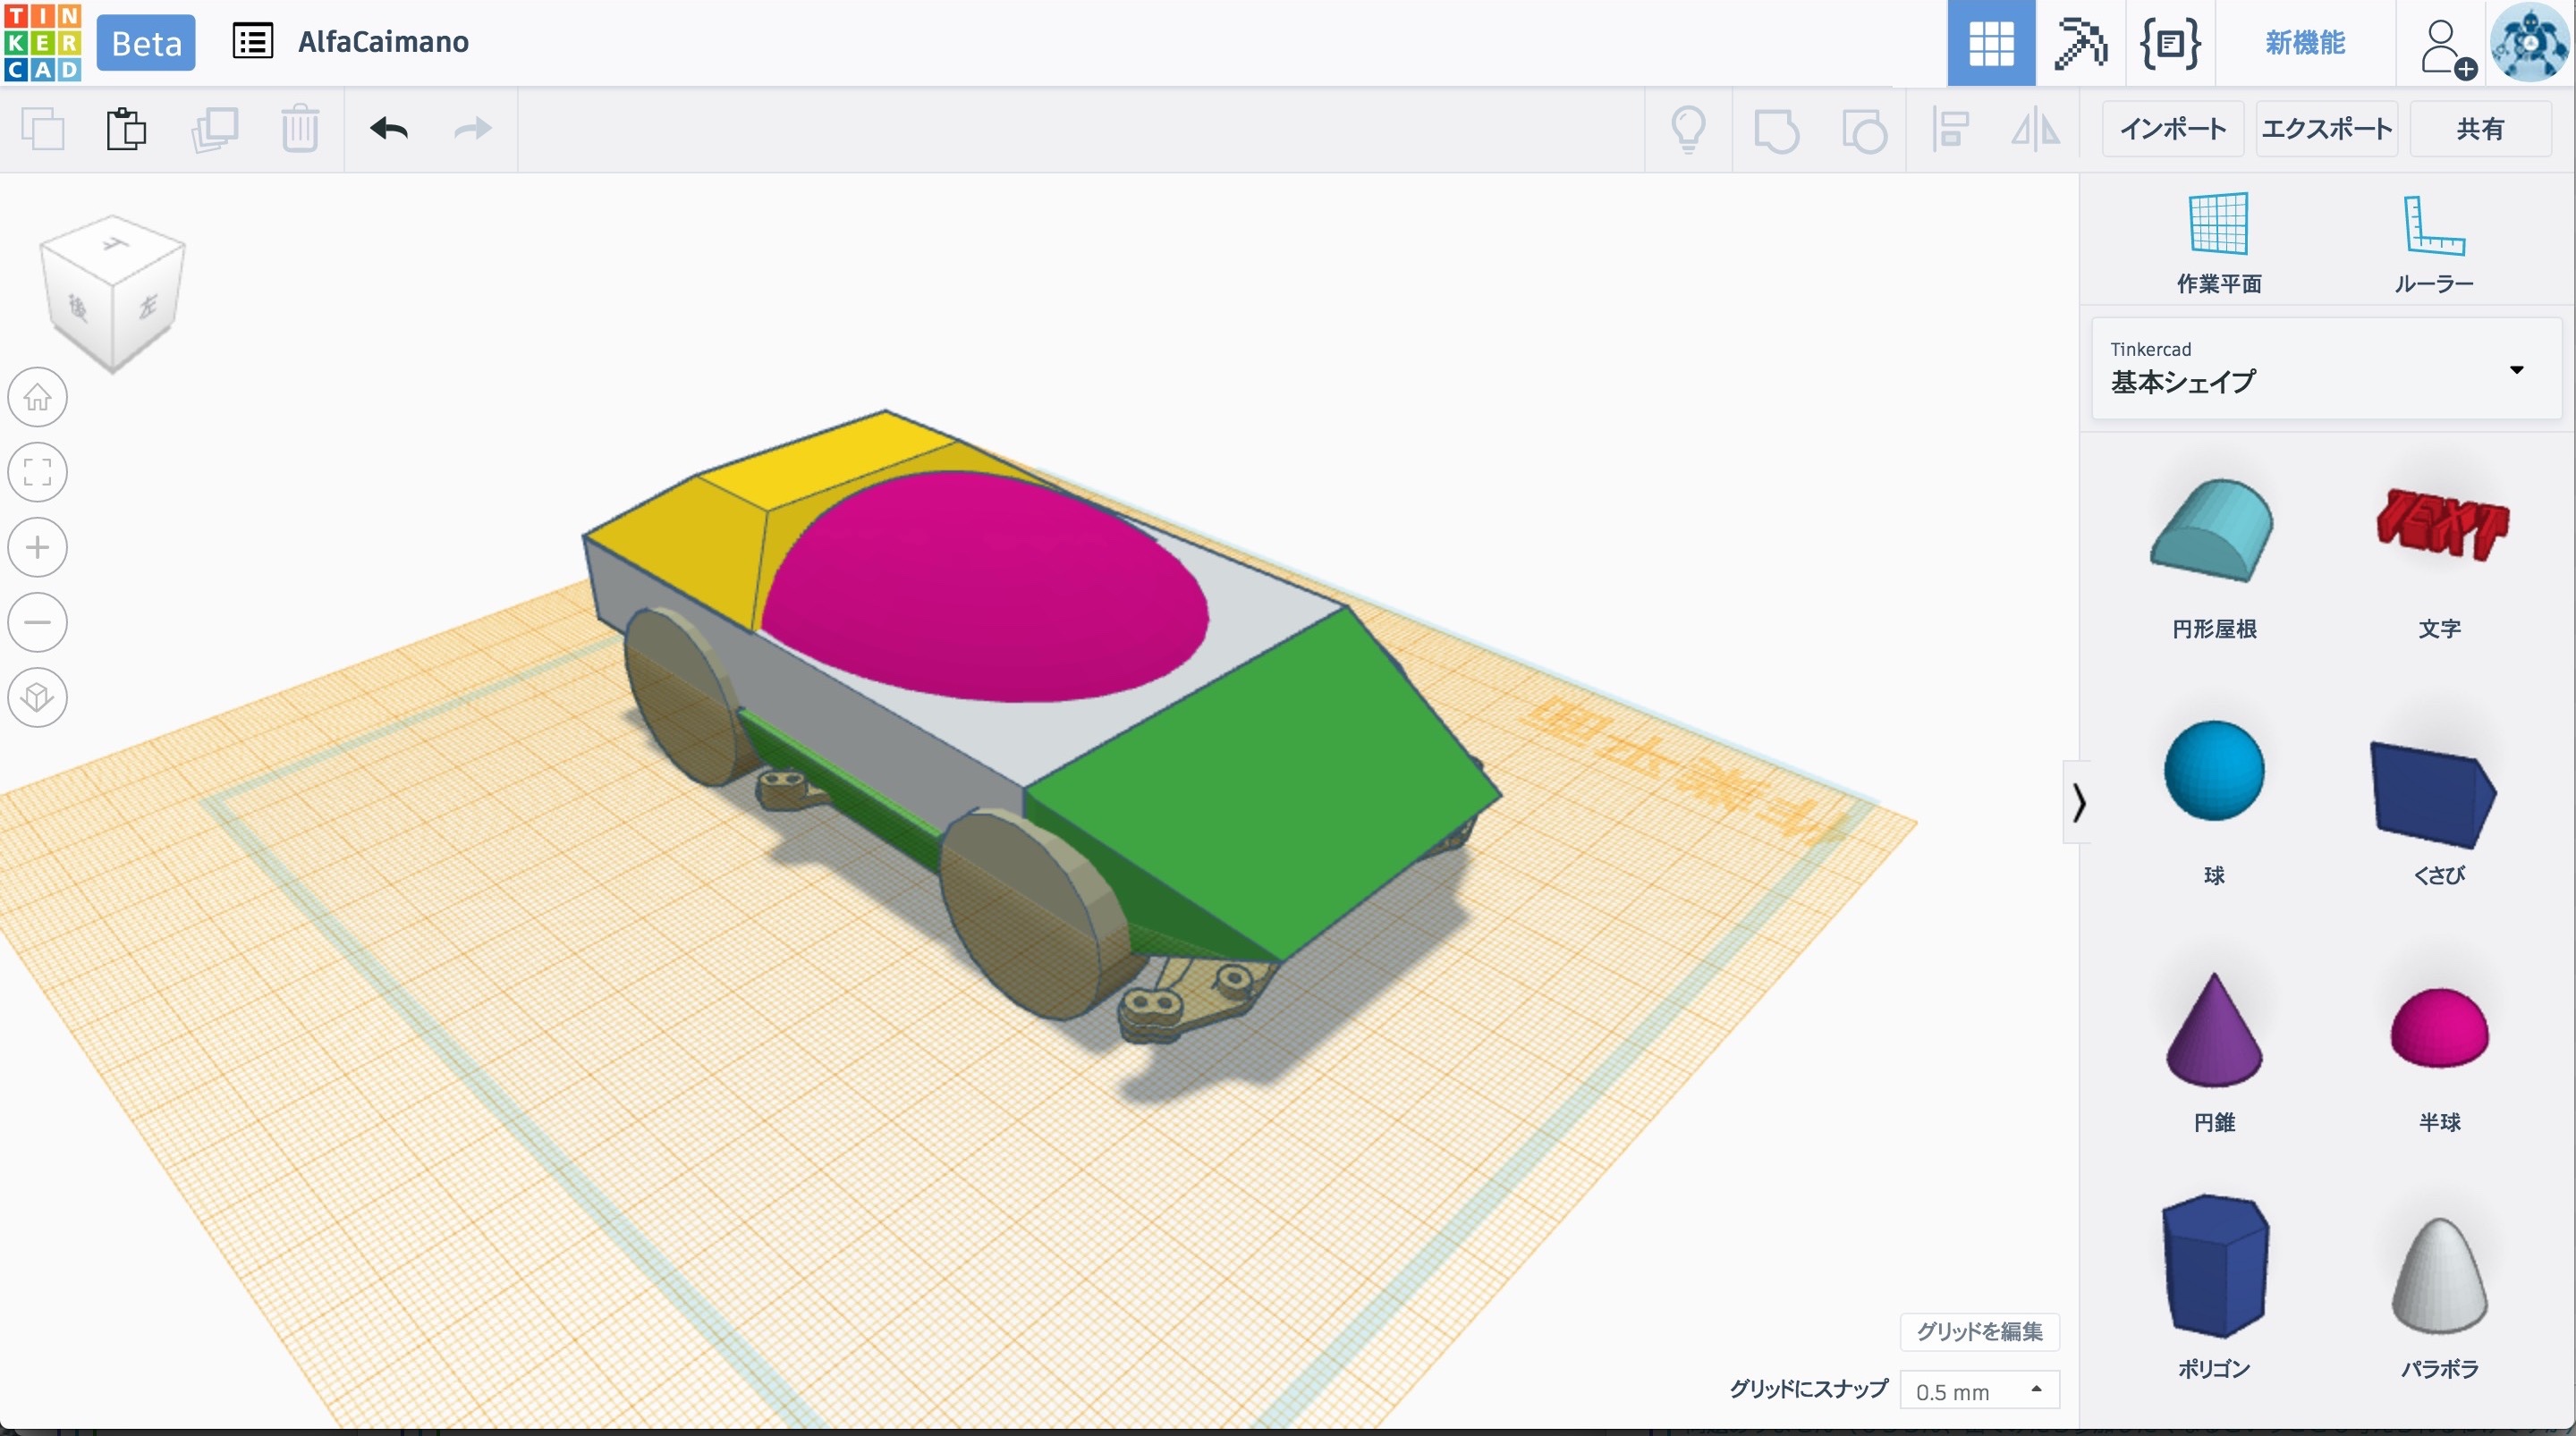This screenshot has height=1436, width=2576.
Task: Open the Codeblocks braces icon
Action: [2169, 43]
